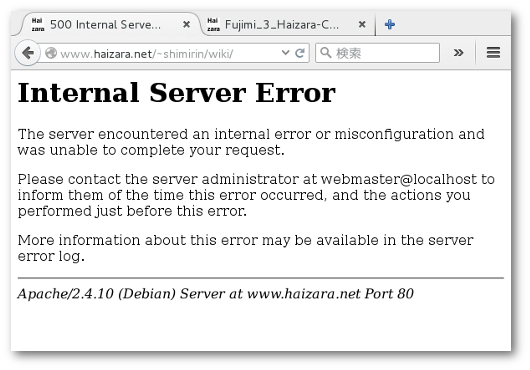The image size is (530, 370).
Task: Go back with the browser back arrow
Action: 28,53
